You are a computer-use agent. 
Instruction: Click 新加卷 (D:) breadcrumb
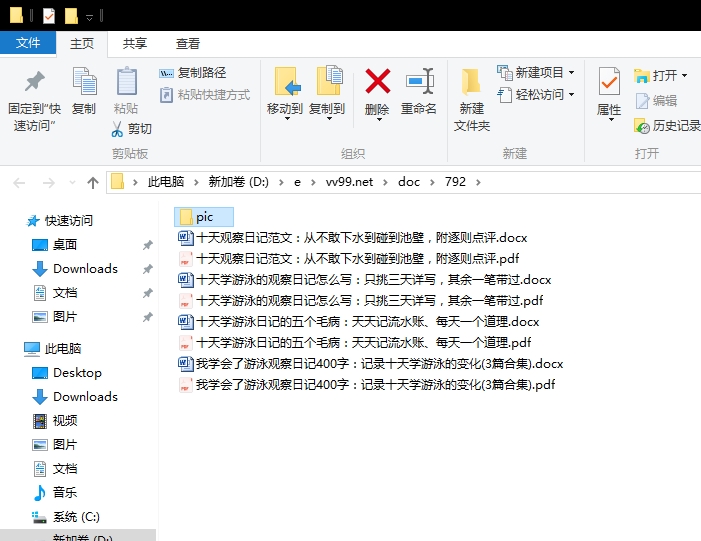[238, 182]
